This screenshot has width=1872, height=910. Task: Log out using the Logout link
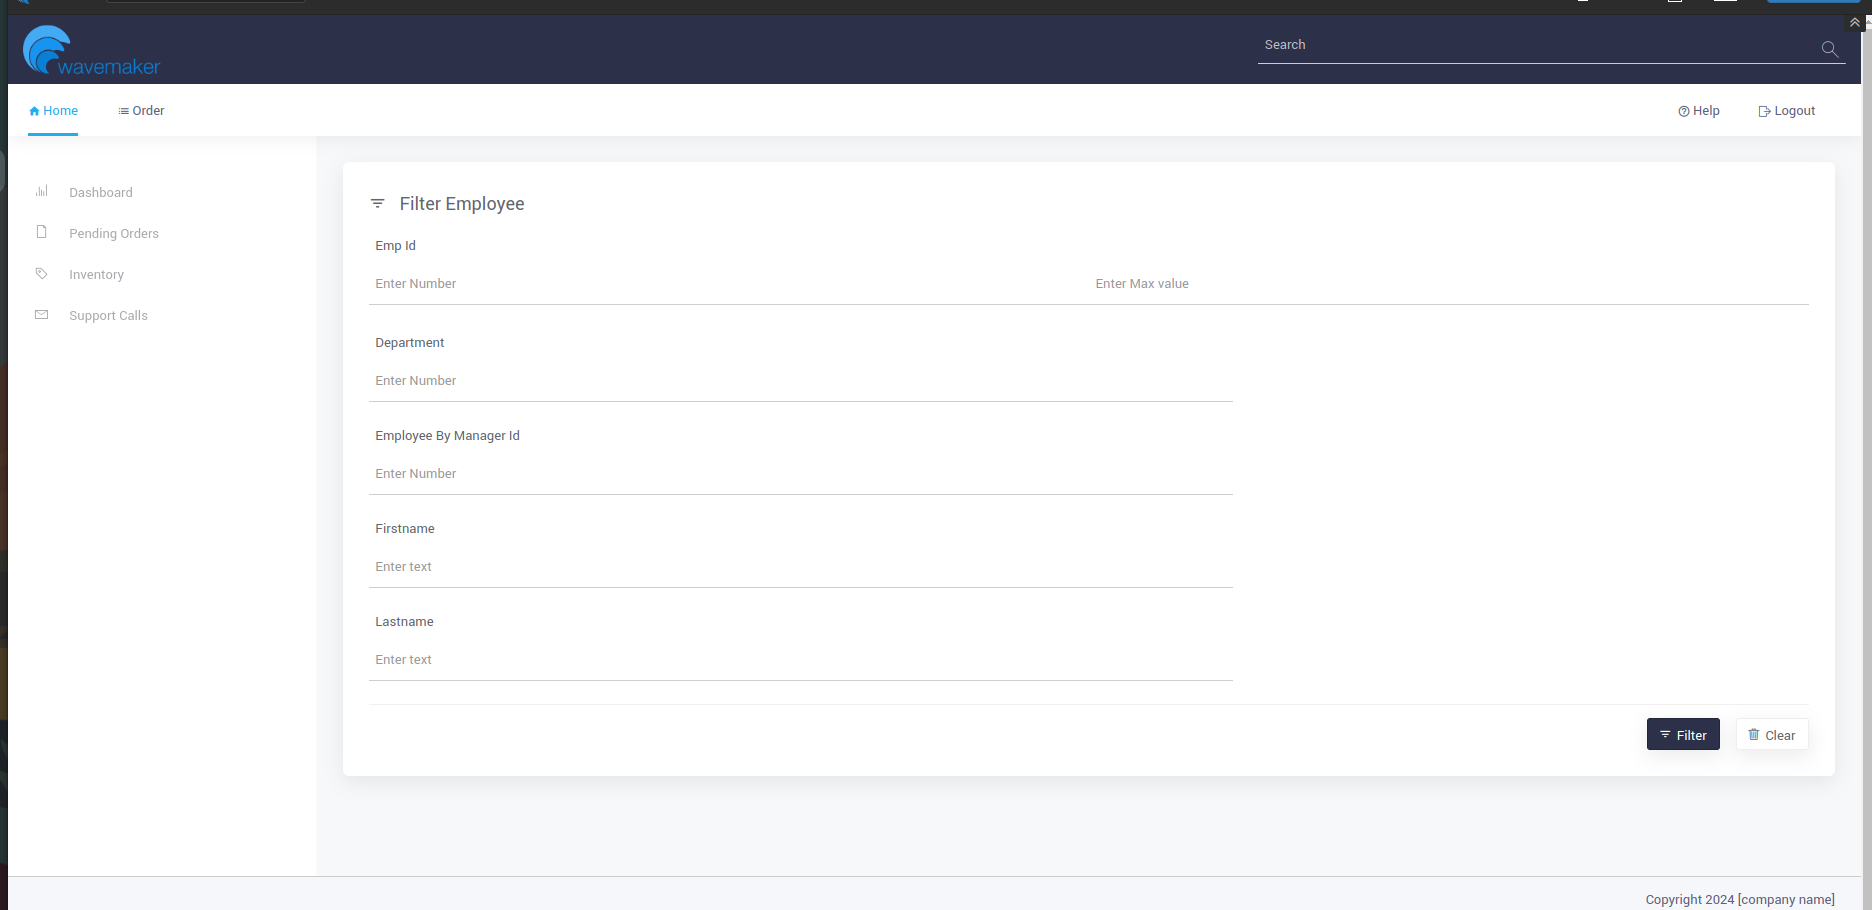[x=1786, y=111]
